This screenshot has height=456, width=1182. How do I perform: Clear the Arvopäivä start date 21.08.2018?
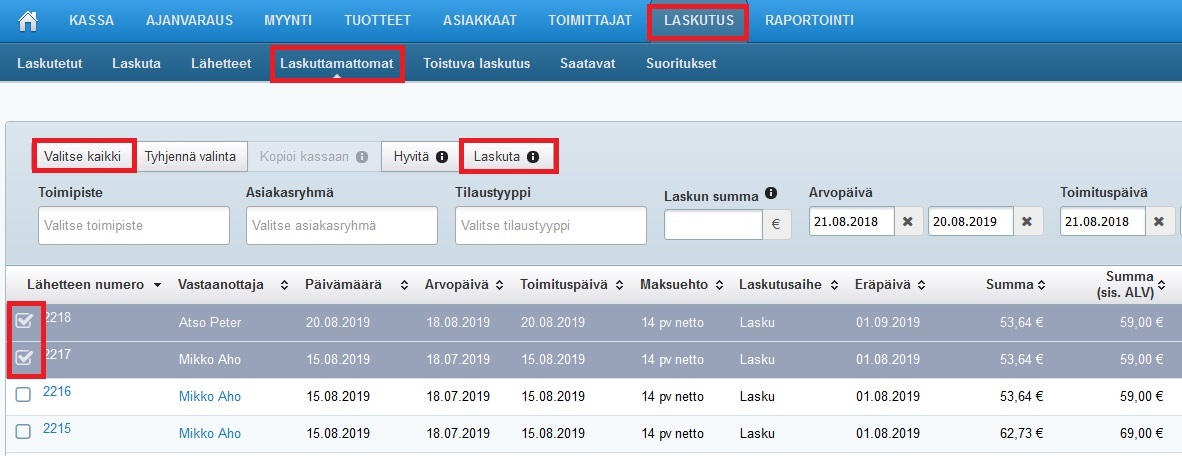point(907,222)
